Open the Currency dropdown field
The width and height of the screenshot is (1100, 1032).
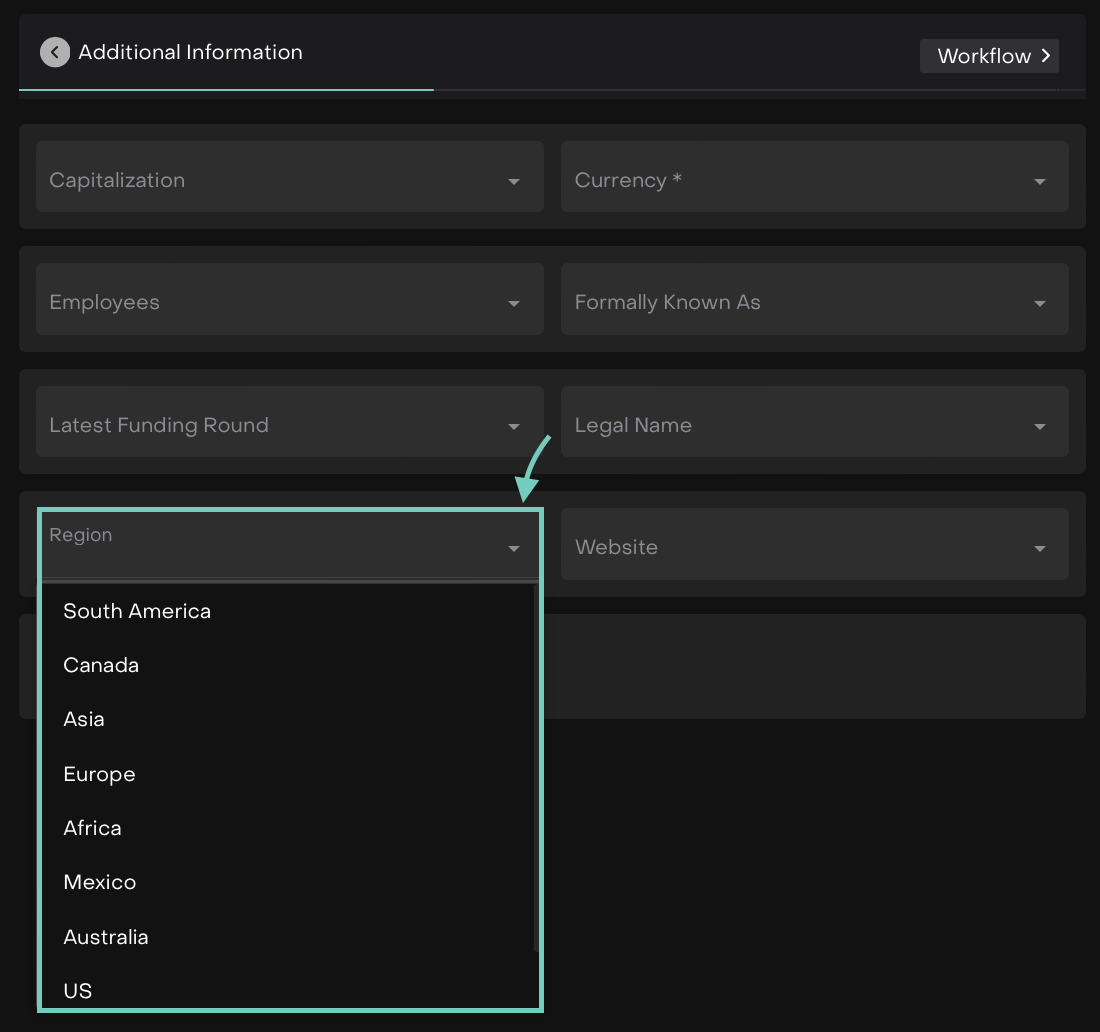coord(814,180)
